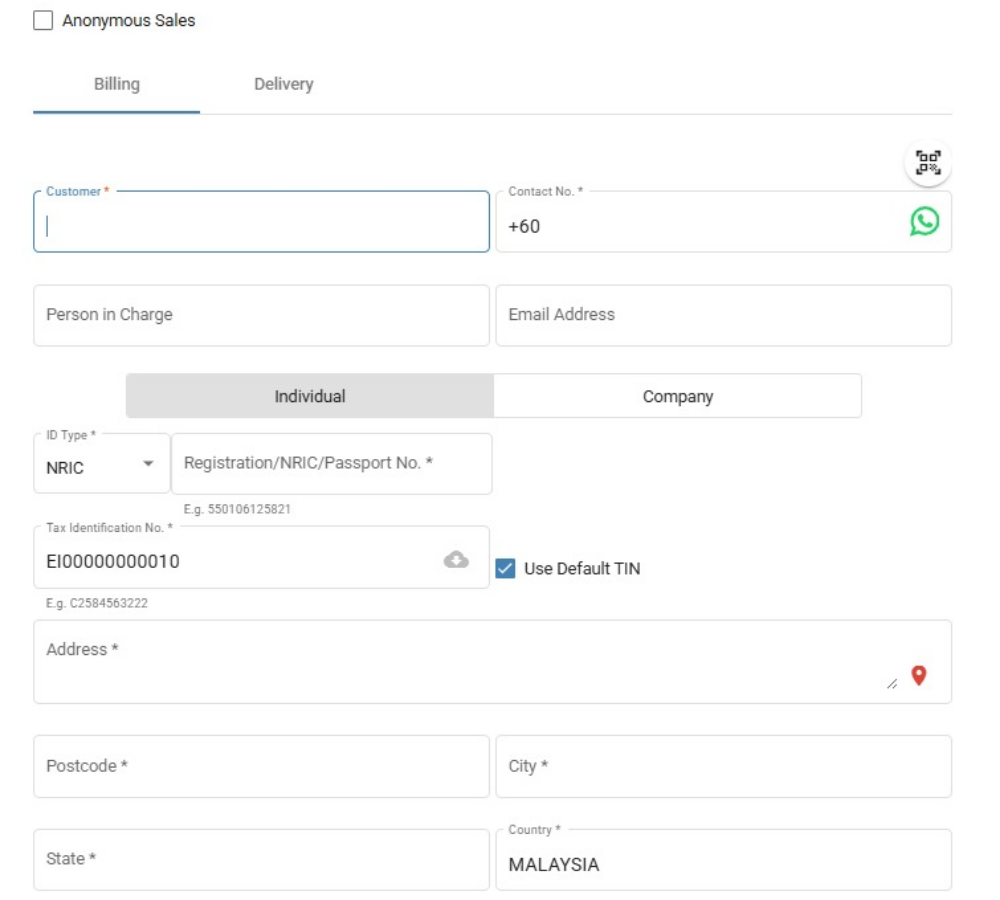This screenshot has height=900, width=1000.
Task: Select the Individual customer type
Action: (310, 396)
